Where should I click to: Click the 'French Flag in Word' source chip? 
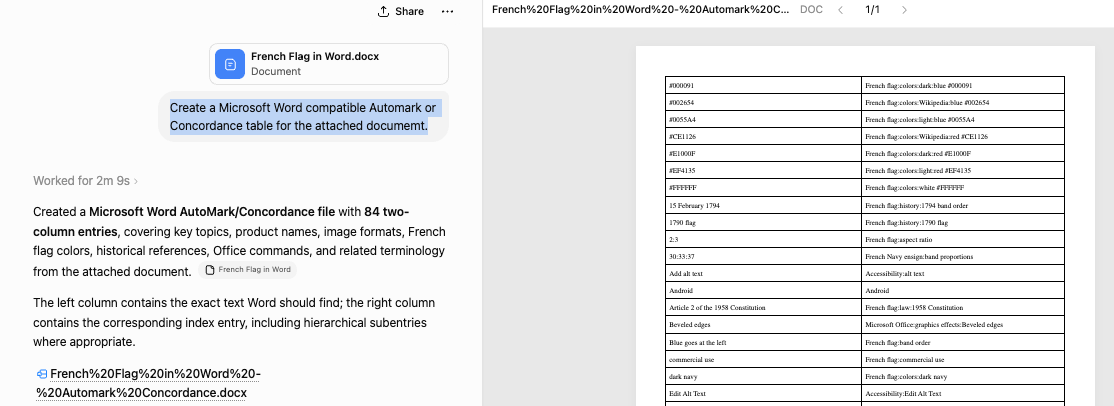click(248, 269)
